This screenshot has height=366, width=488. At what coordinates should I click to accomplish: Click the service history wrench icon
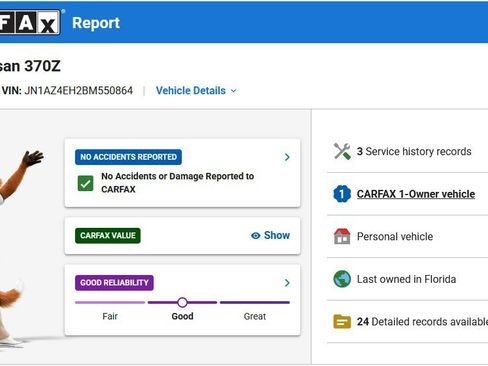[342, 151]
